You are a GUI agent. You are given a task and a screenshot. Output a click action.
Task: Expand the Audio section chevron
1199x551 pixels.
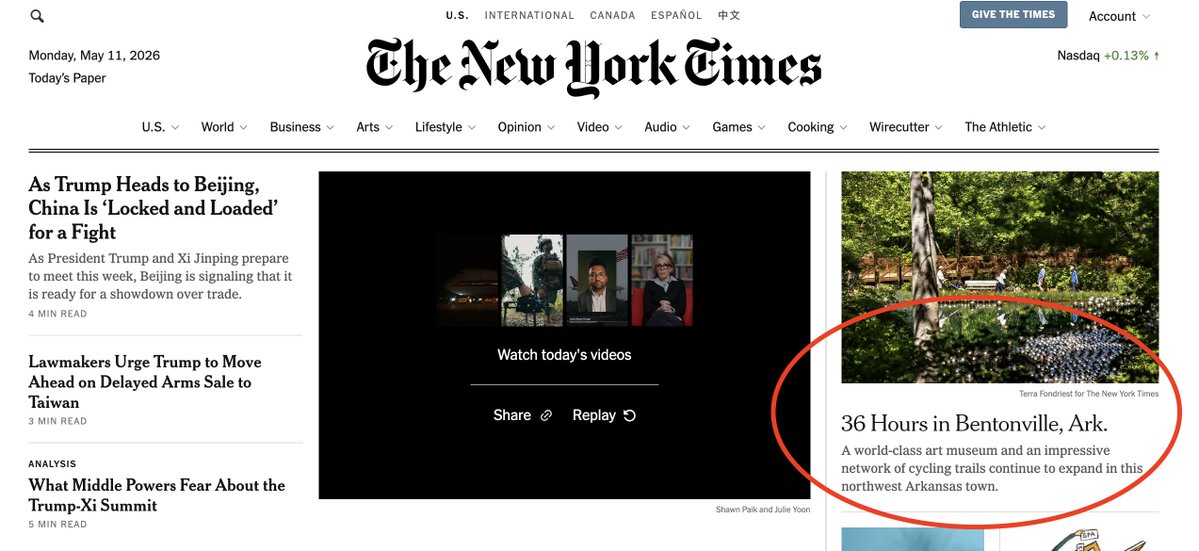point(686,128)
